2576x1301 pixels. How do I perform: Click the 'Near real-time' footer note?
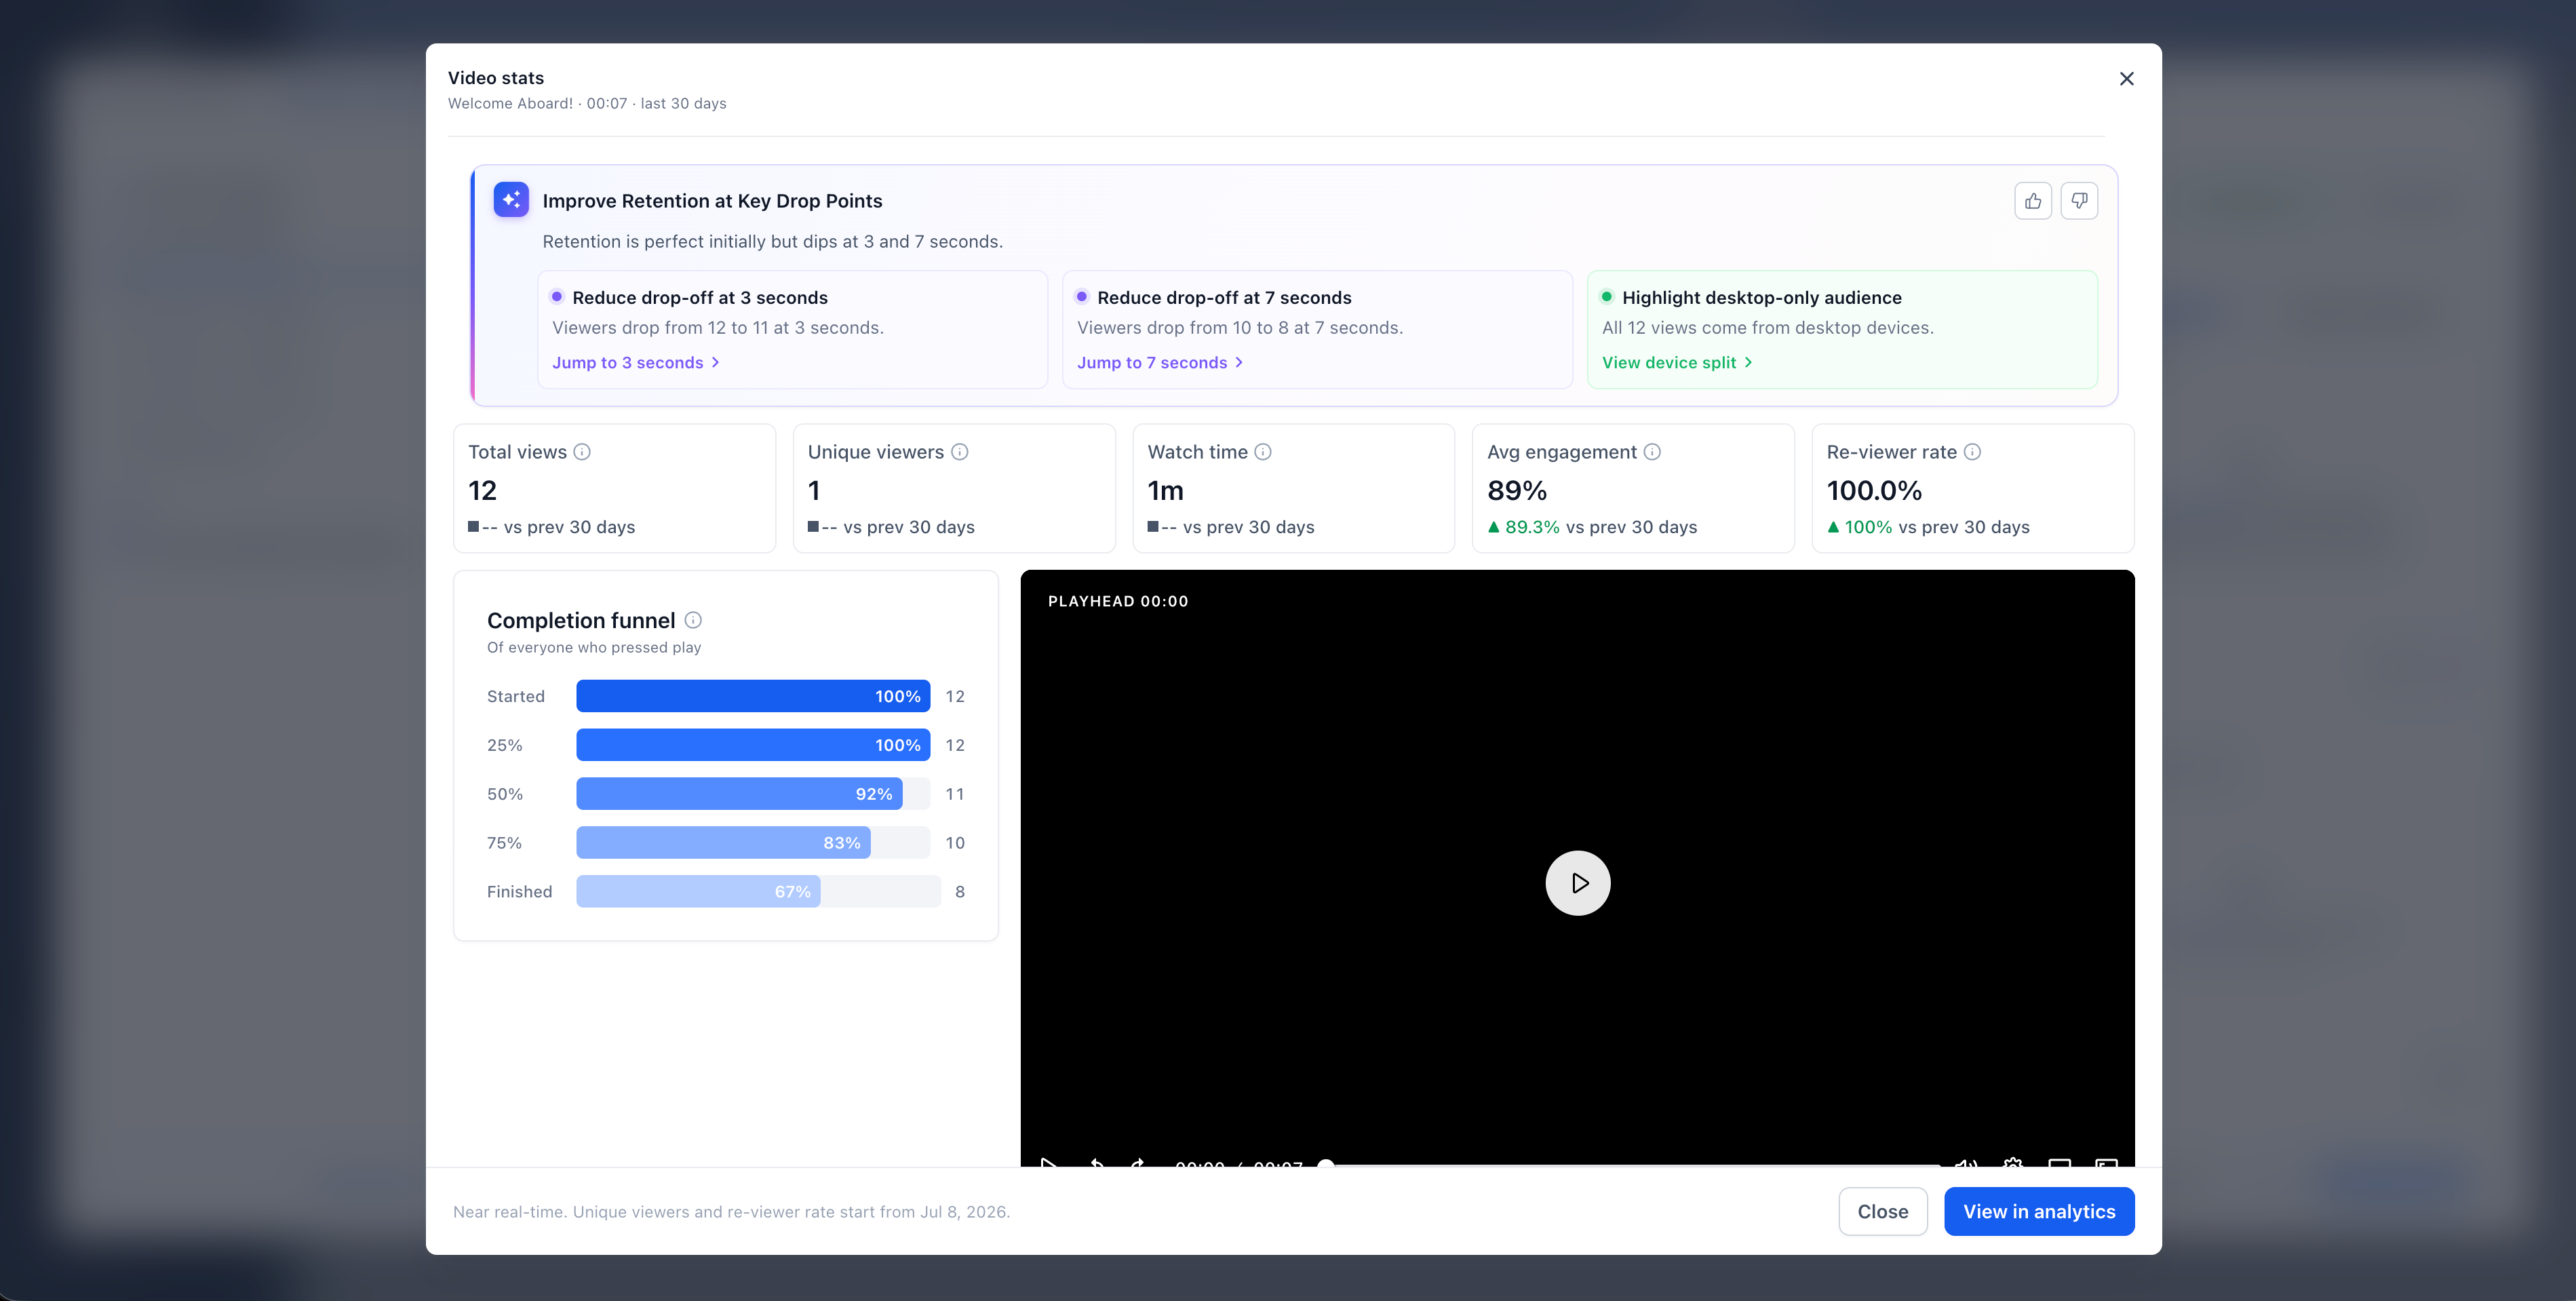731,1212
